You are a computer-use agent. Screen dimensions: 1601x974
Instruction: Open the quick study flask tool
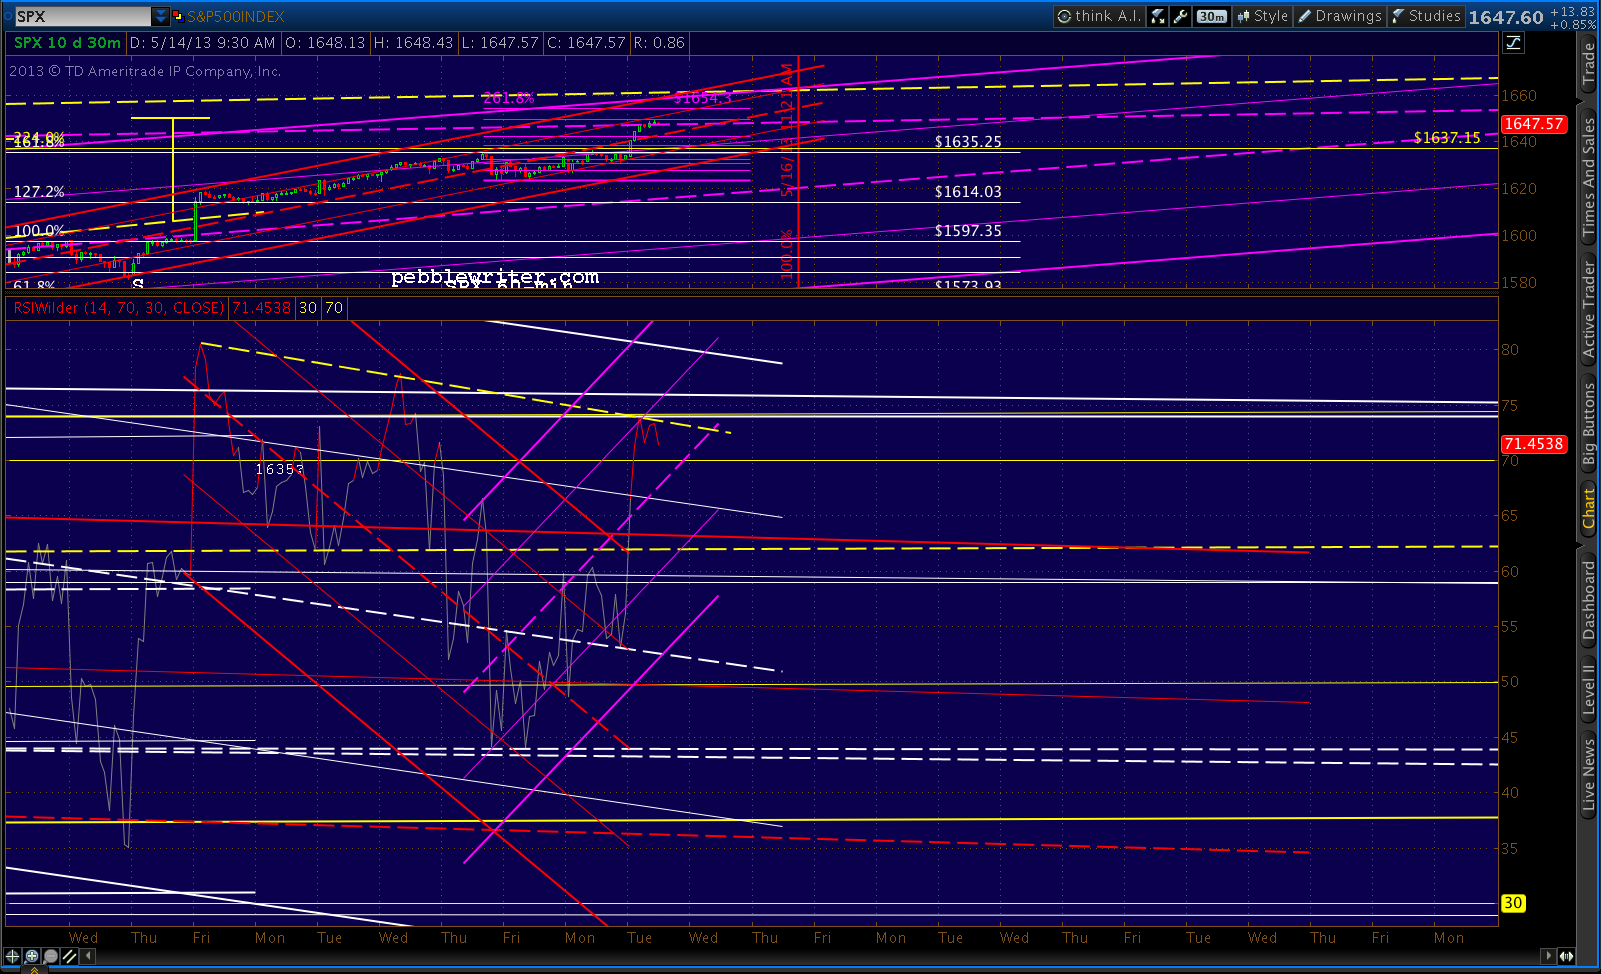coord(1158,16)
